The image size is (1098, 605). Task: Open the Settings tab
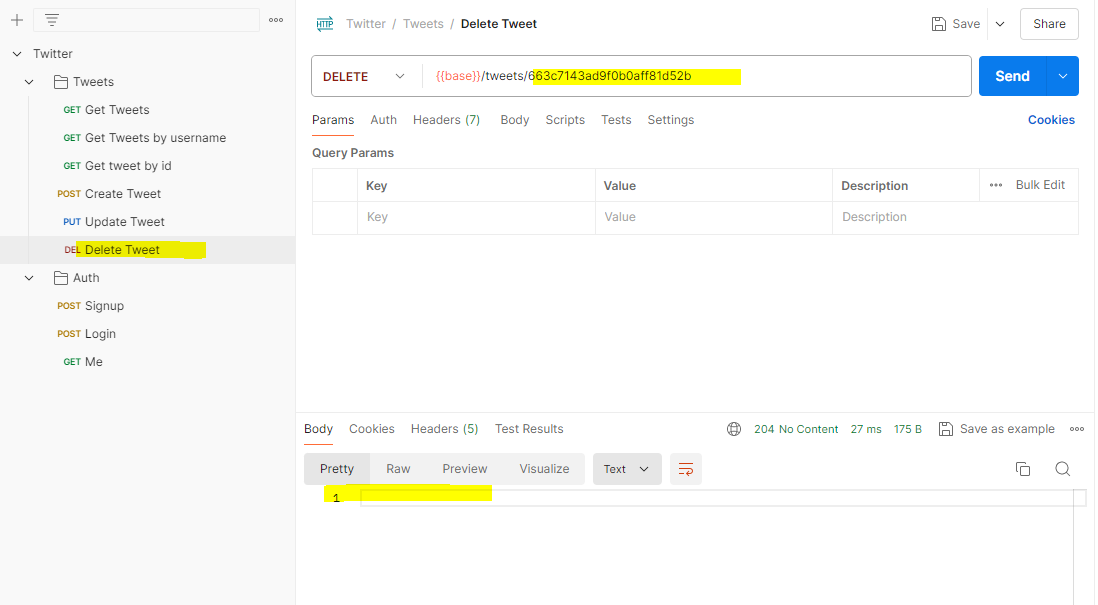pyautogui.click(x=671, y=120)
